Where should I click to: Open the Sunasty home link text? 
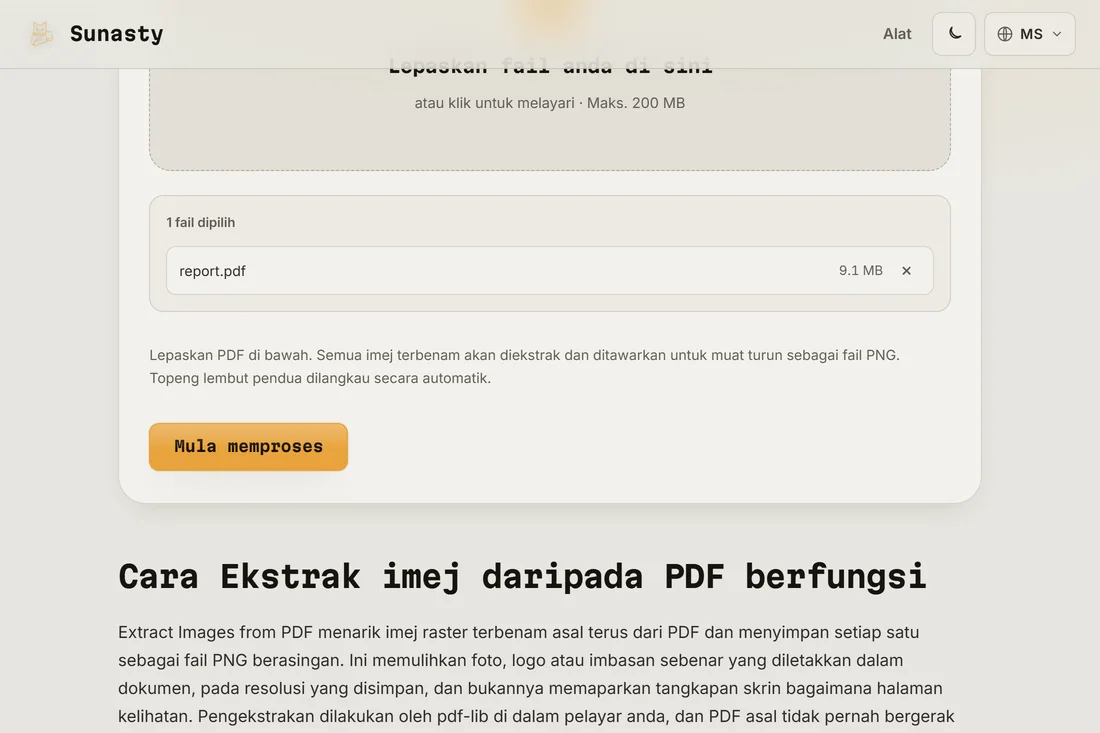[116, 34]
